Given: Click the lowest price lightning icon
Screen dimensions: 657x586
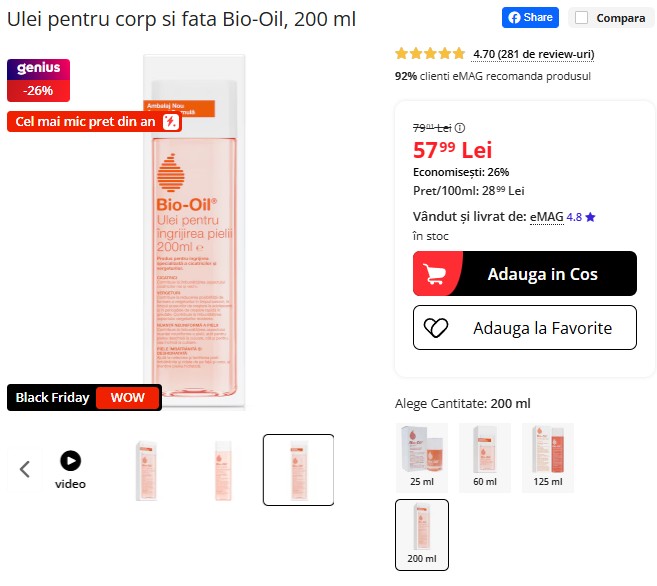Looking at the screenshot, I should [171, 122].
